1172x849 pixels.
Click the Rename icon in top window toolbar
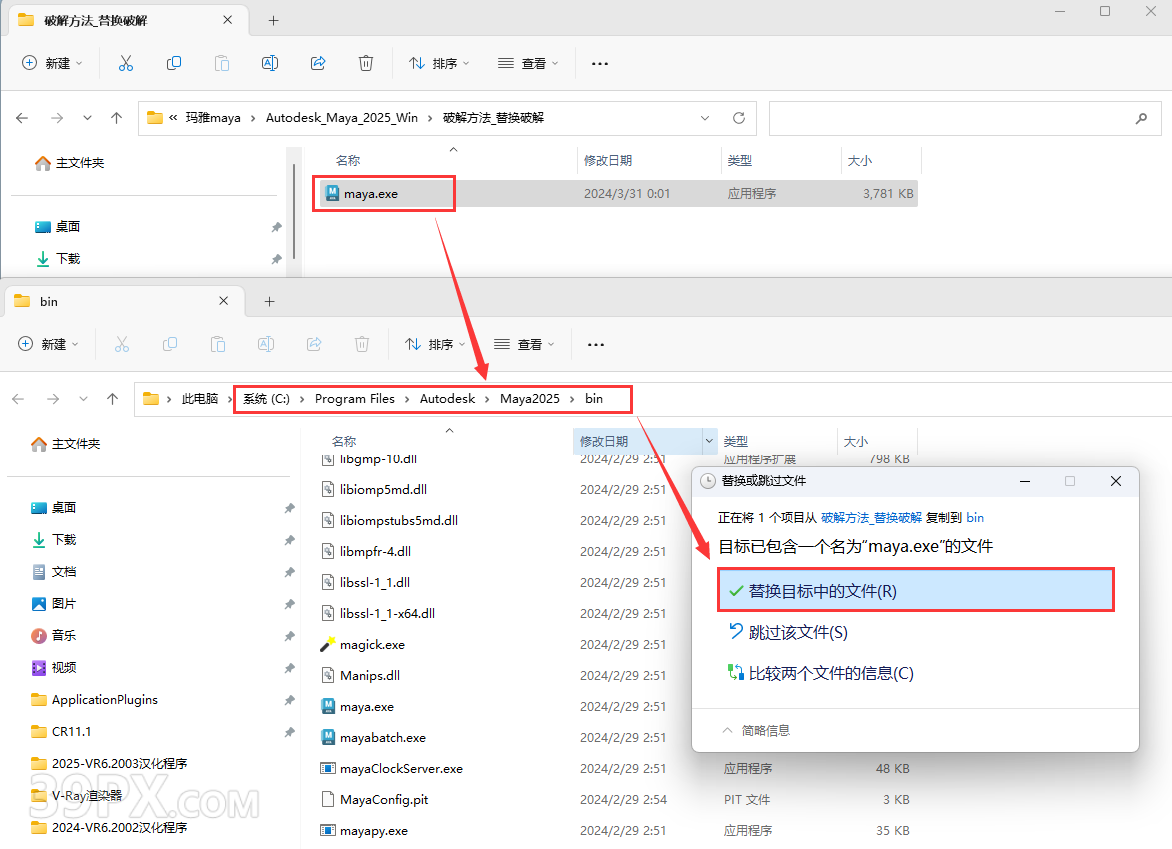pyautogui.click(x=270, y=64)
